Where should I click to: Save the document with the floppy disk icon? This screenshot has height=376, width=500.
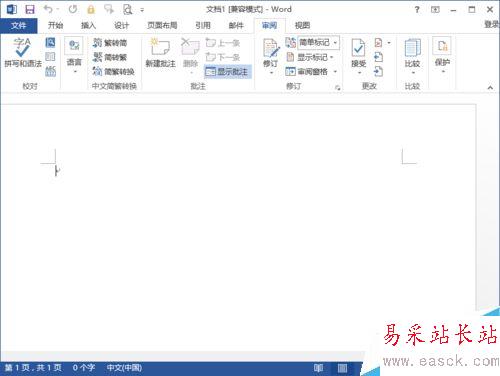point(30,9)
